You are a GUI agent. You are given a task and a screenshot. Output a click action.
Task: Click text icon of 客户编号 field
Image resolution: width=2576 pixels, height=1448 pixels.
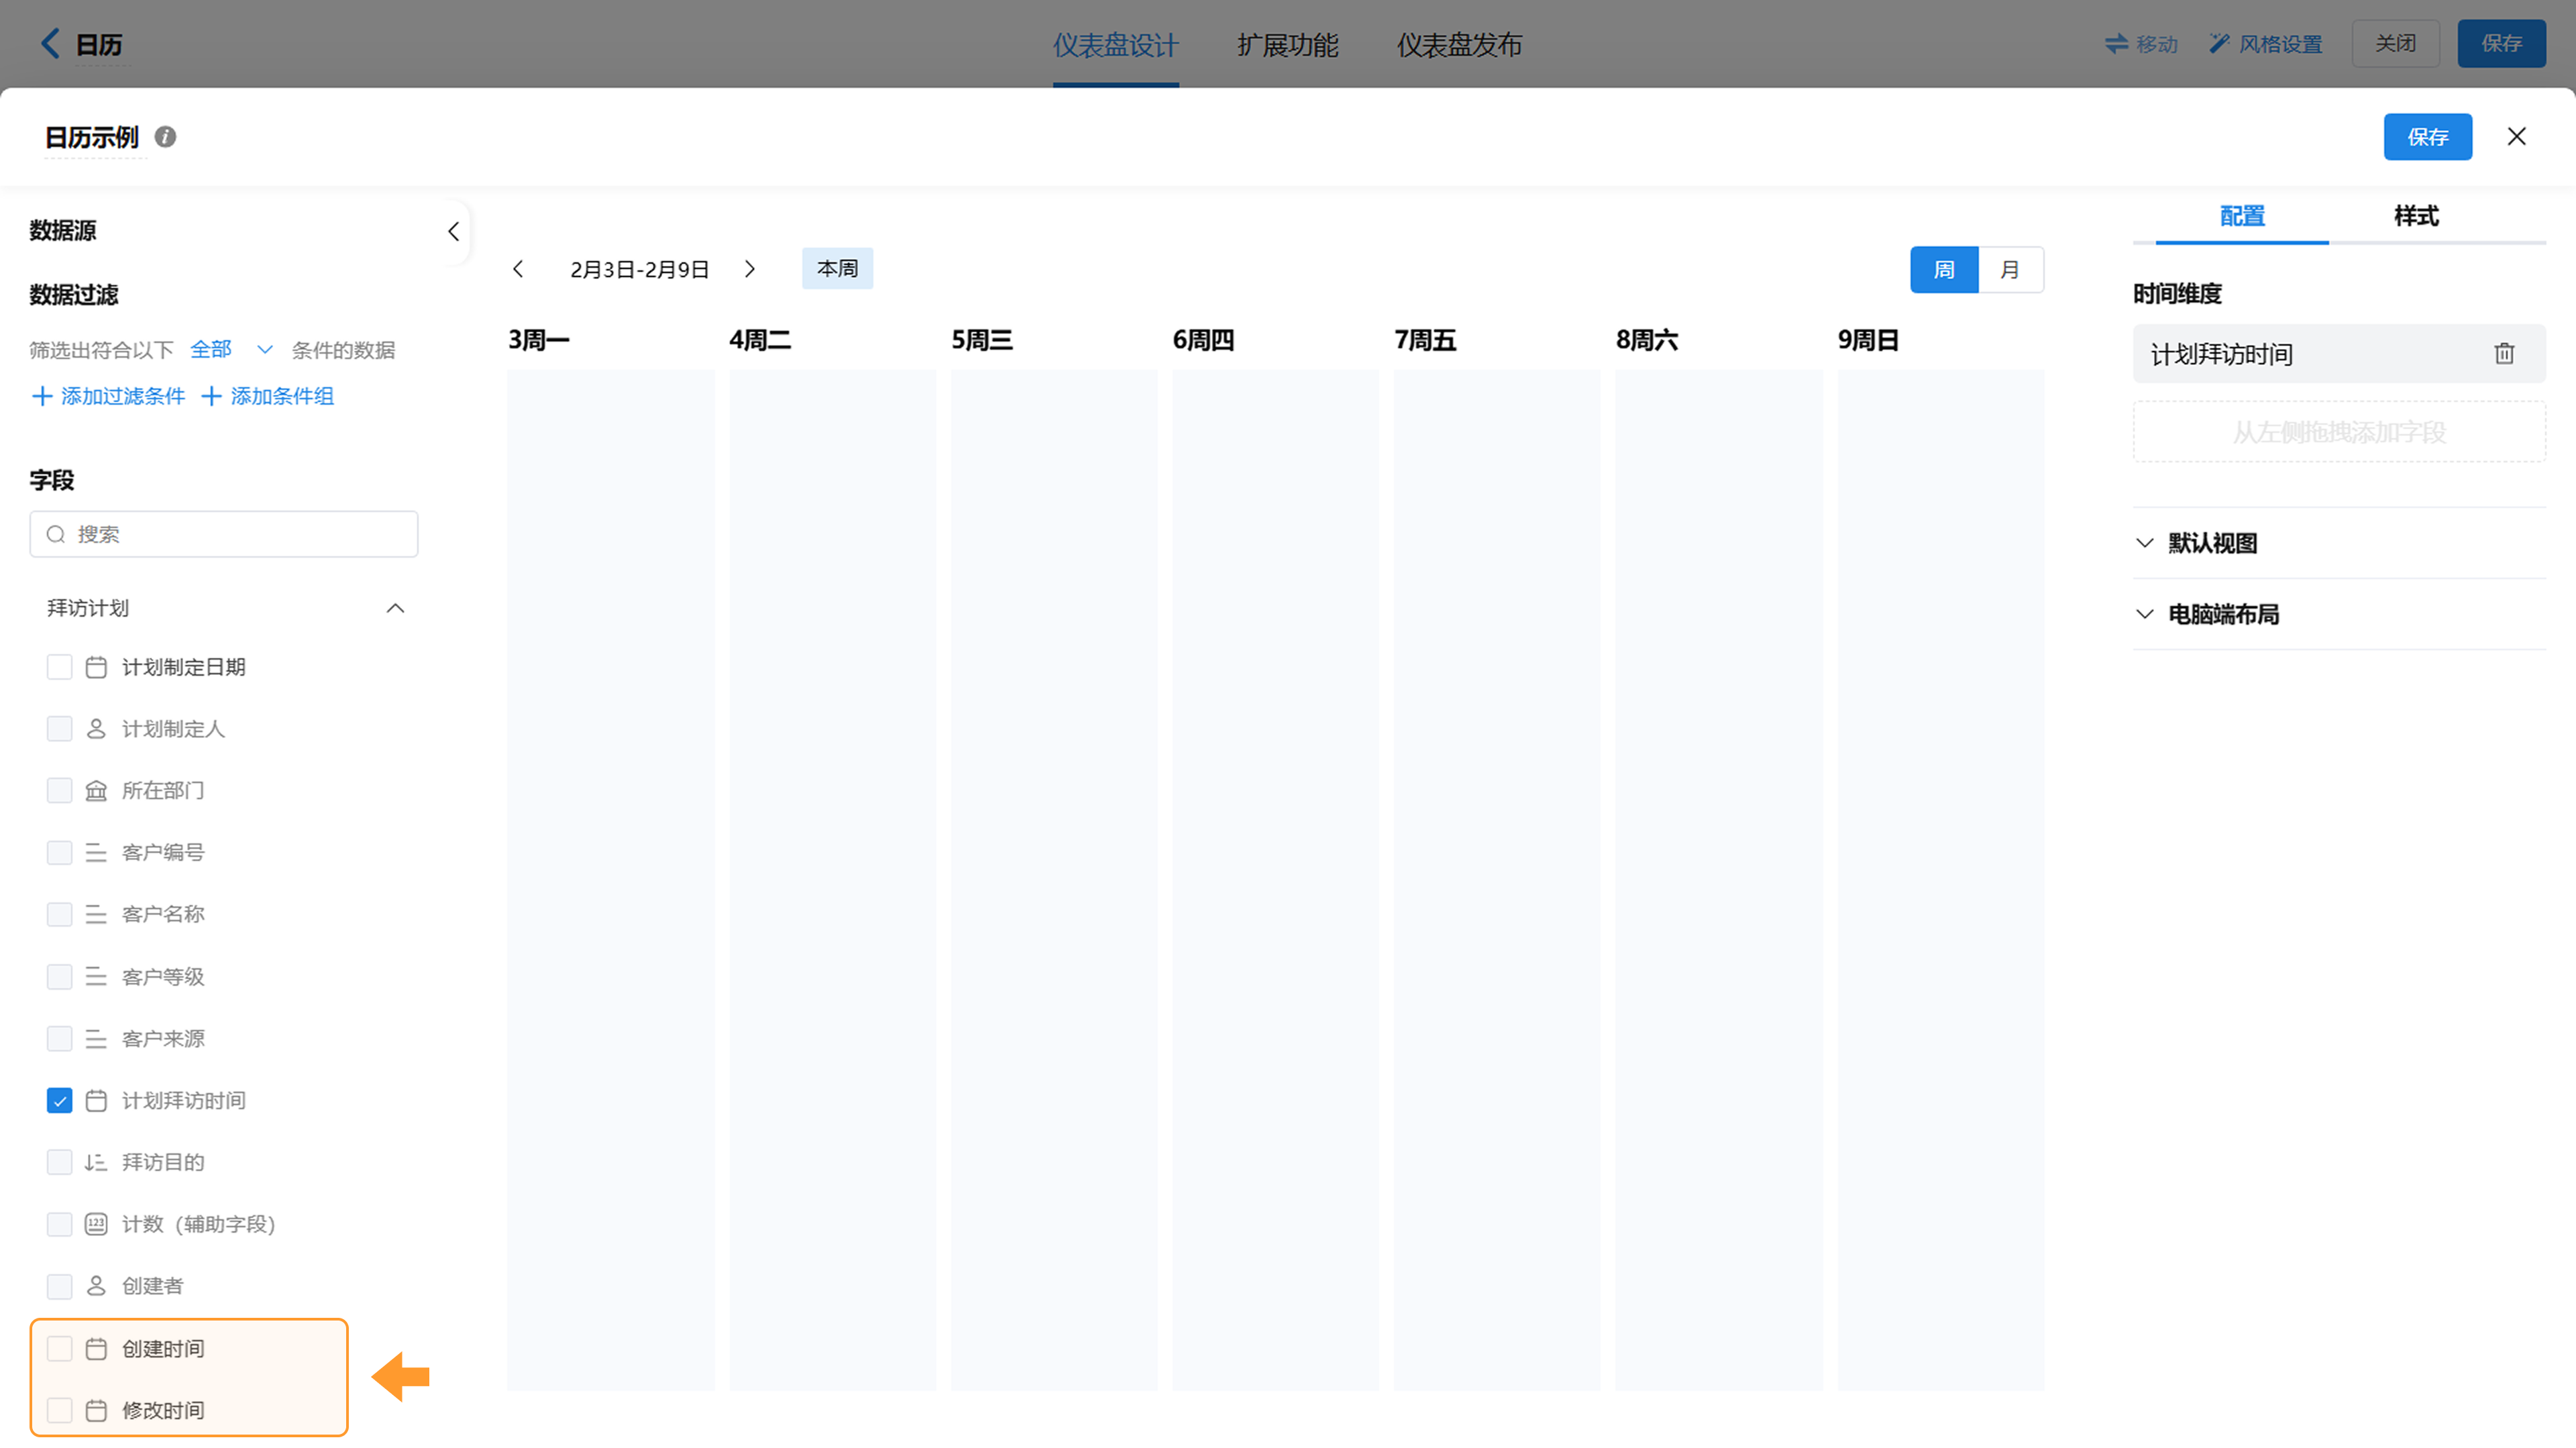click(96, 853)
